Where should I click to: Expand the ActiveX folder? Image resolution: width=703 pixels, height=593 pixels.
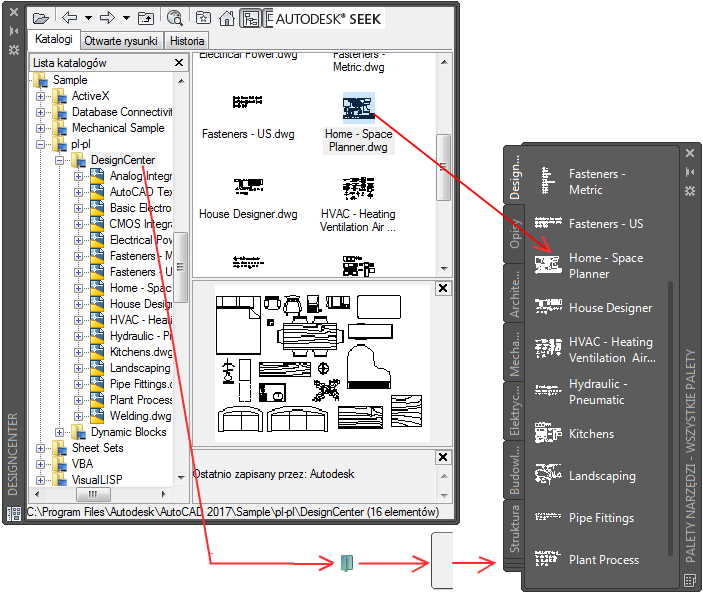click(40, 96)
